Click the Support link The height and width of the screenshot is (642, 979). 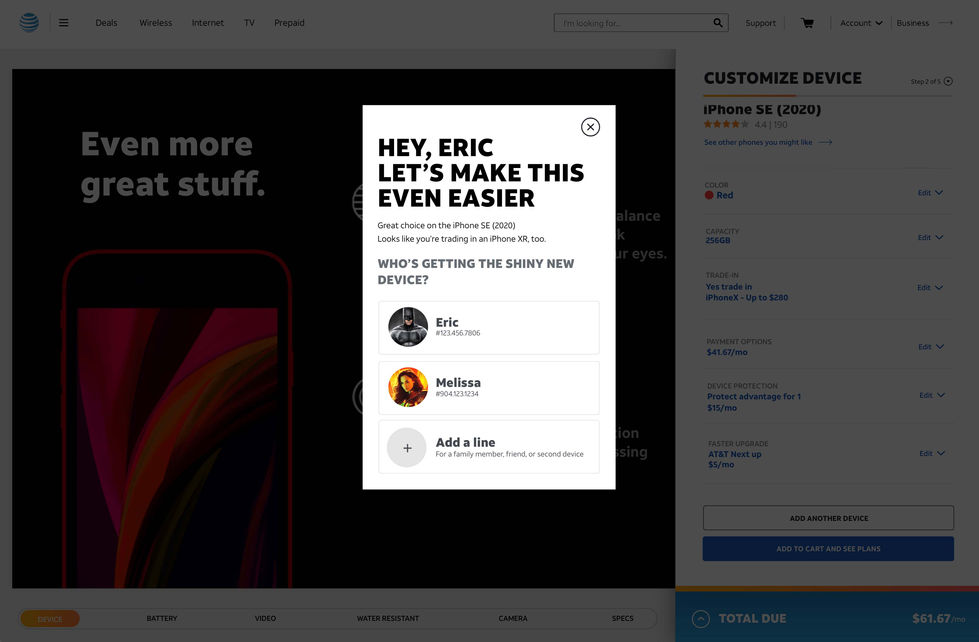click(x=760, y=23)
